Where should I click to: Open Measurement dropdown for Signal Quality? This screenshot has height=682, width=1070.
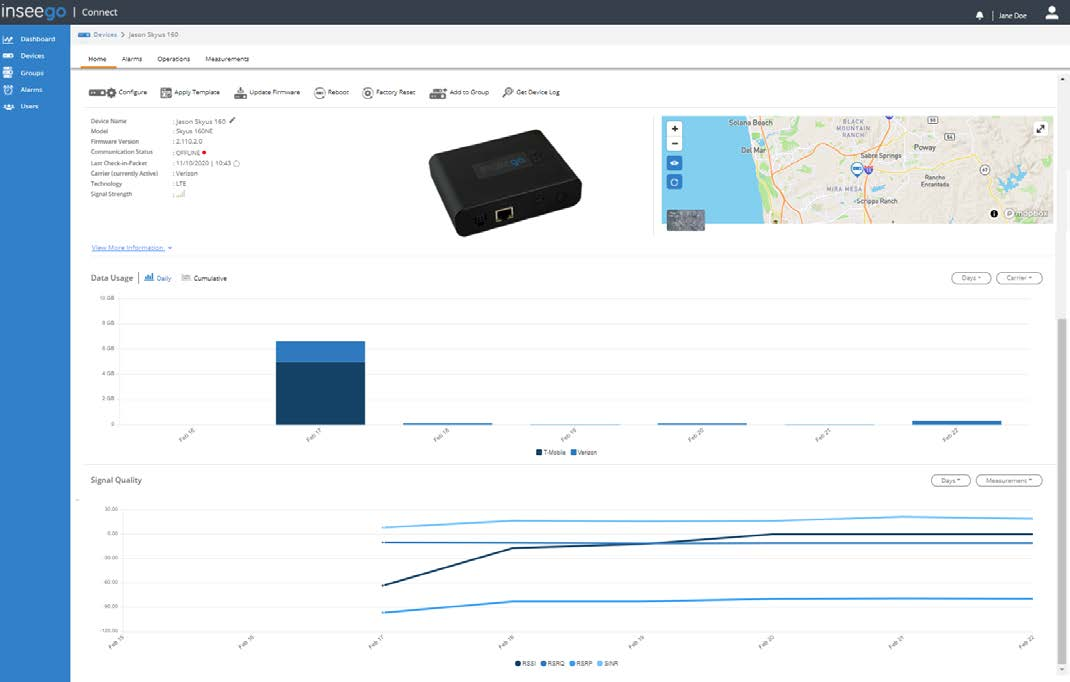pyautogui.click(x=1009, y=481)
